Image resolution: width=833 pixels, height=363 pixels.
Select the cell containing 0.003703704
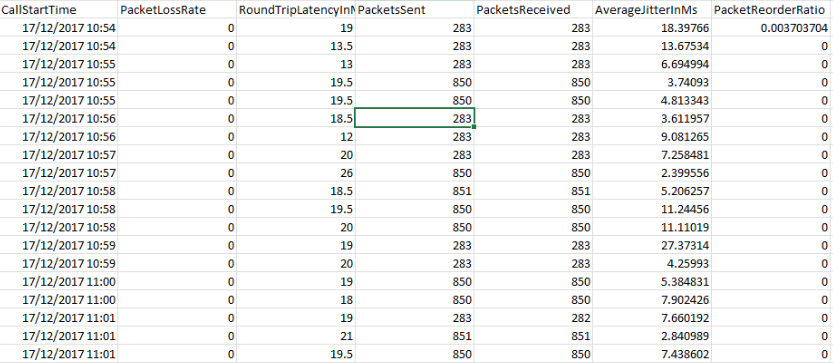pyautogui.click(x=772, y=28)
